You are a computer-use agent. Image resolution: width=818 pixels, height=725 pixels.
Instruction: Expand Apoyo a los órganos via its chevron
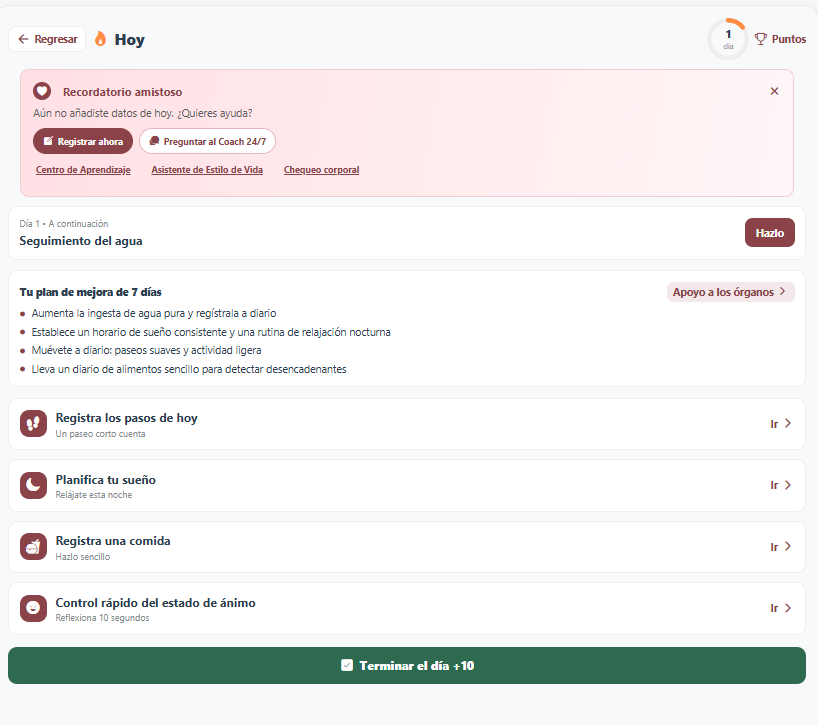(780, 291)
